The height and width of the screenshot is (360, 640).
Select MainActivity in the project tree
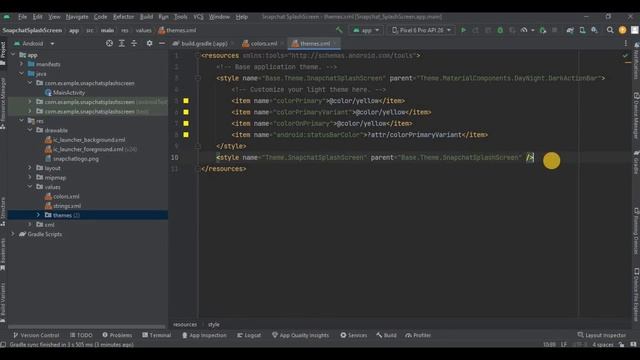64,93
